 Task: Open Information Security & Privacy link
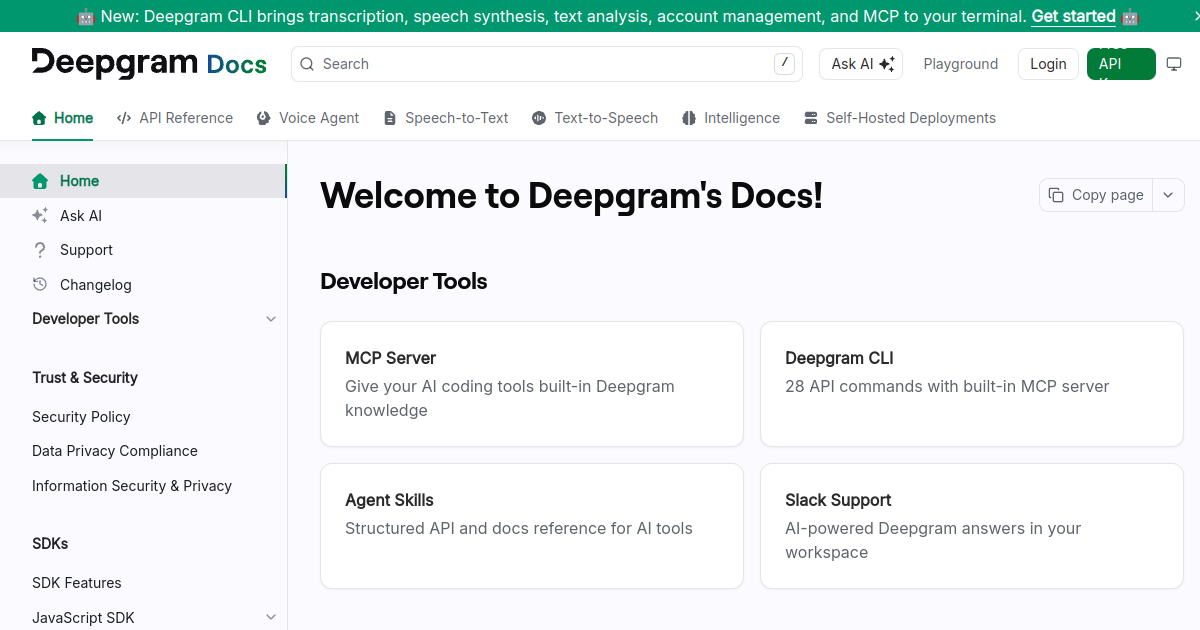[x=132, y=486]
